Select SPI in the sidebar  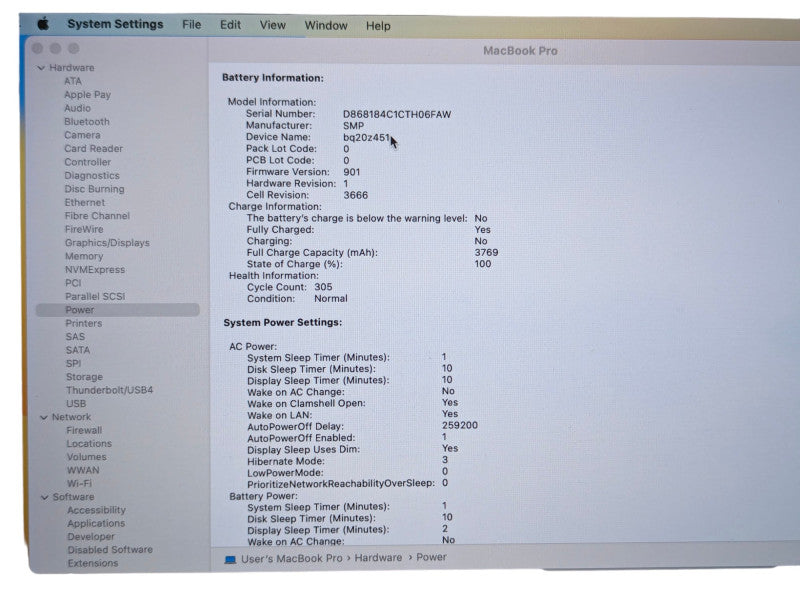pyautogui.click(x=73, y=363)
